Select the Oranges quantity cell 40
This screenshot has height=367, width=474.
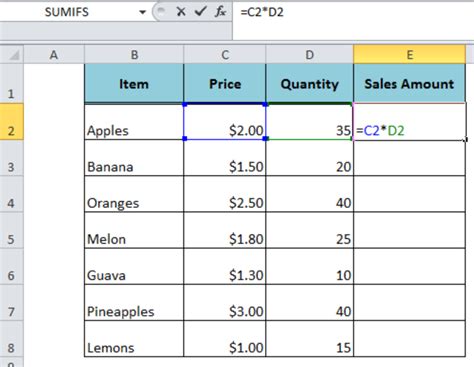pos(310,194)
